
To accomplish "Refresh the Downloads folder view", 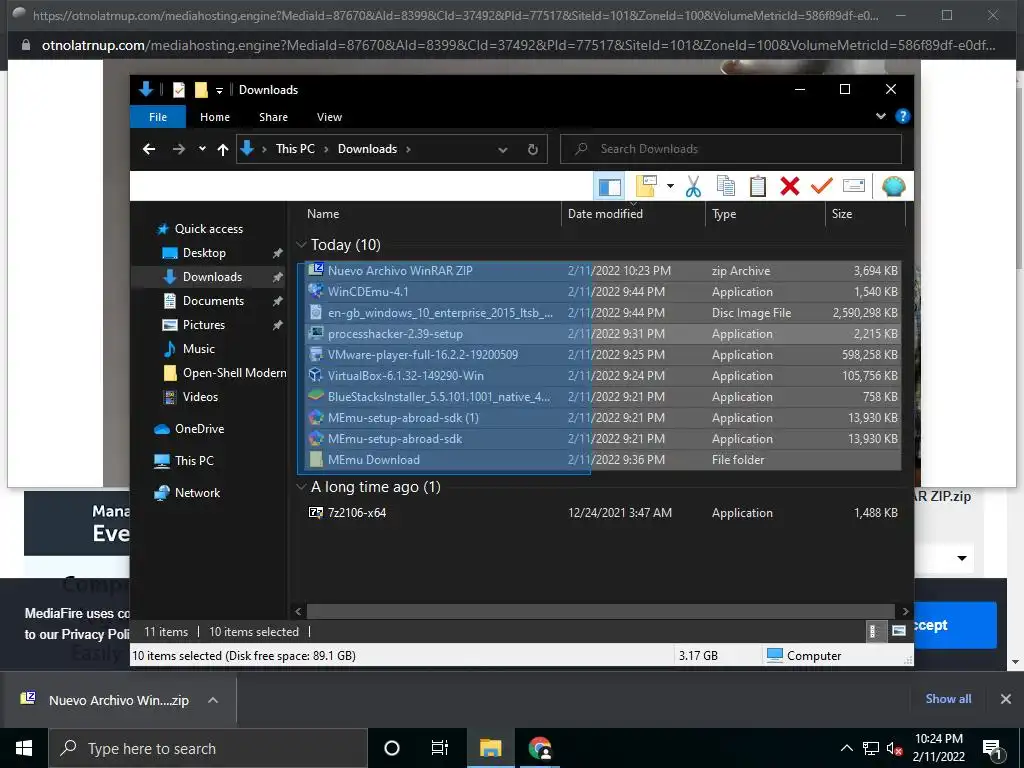I will pos(532,150).
